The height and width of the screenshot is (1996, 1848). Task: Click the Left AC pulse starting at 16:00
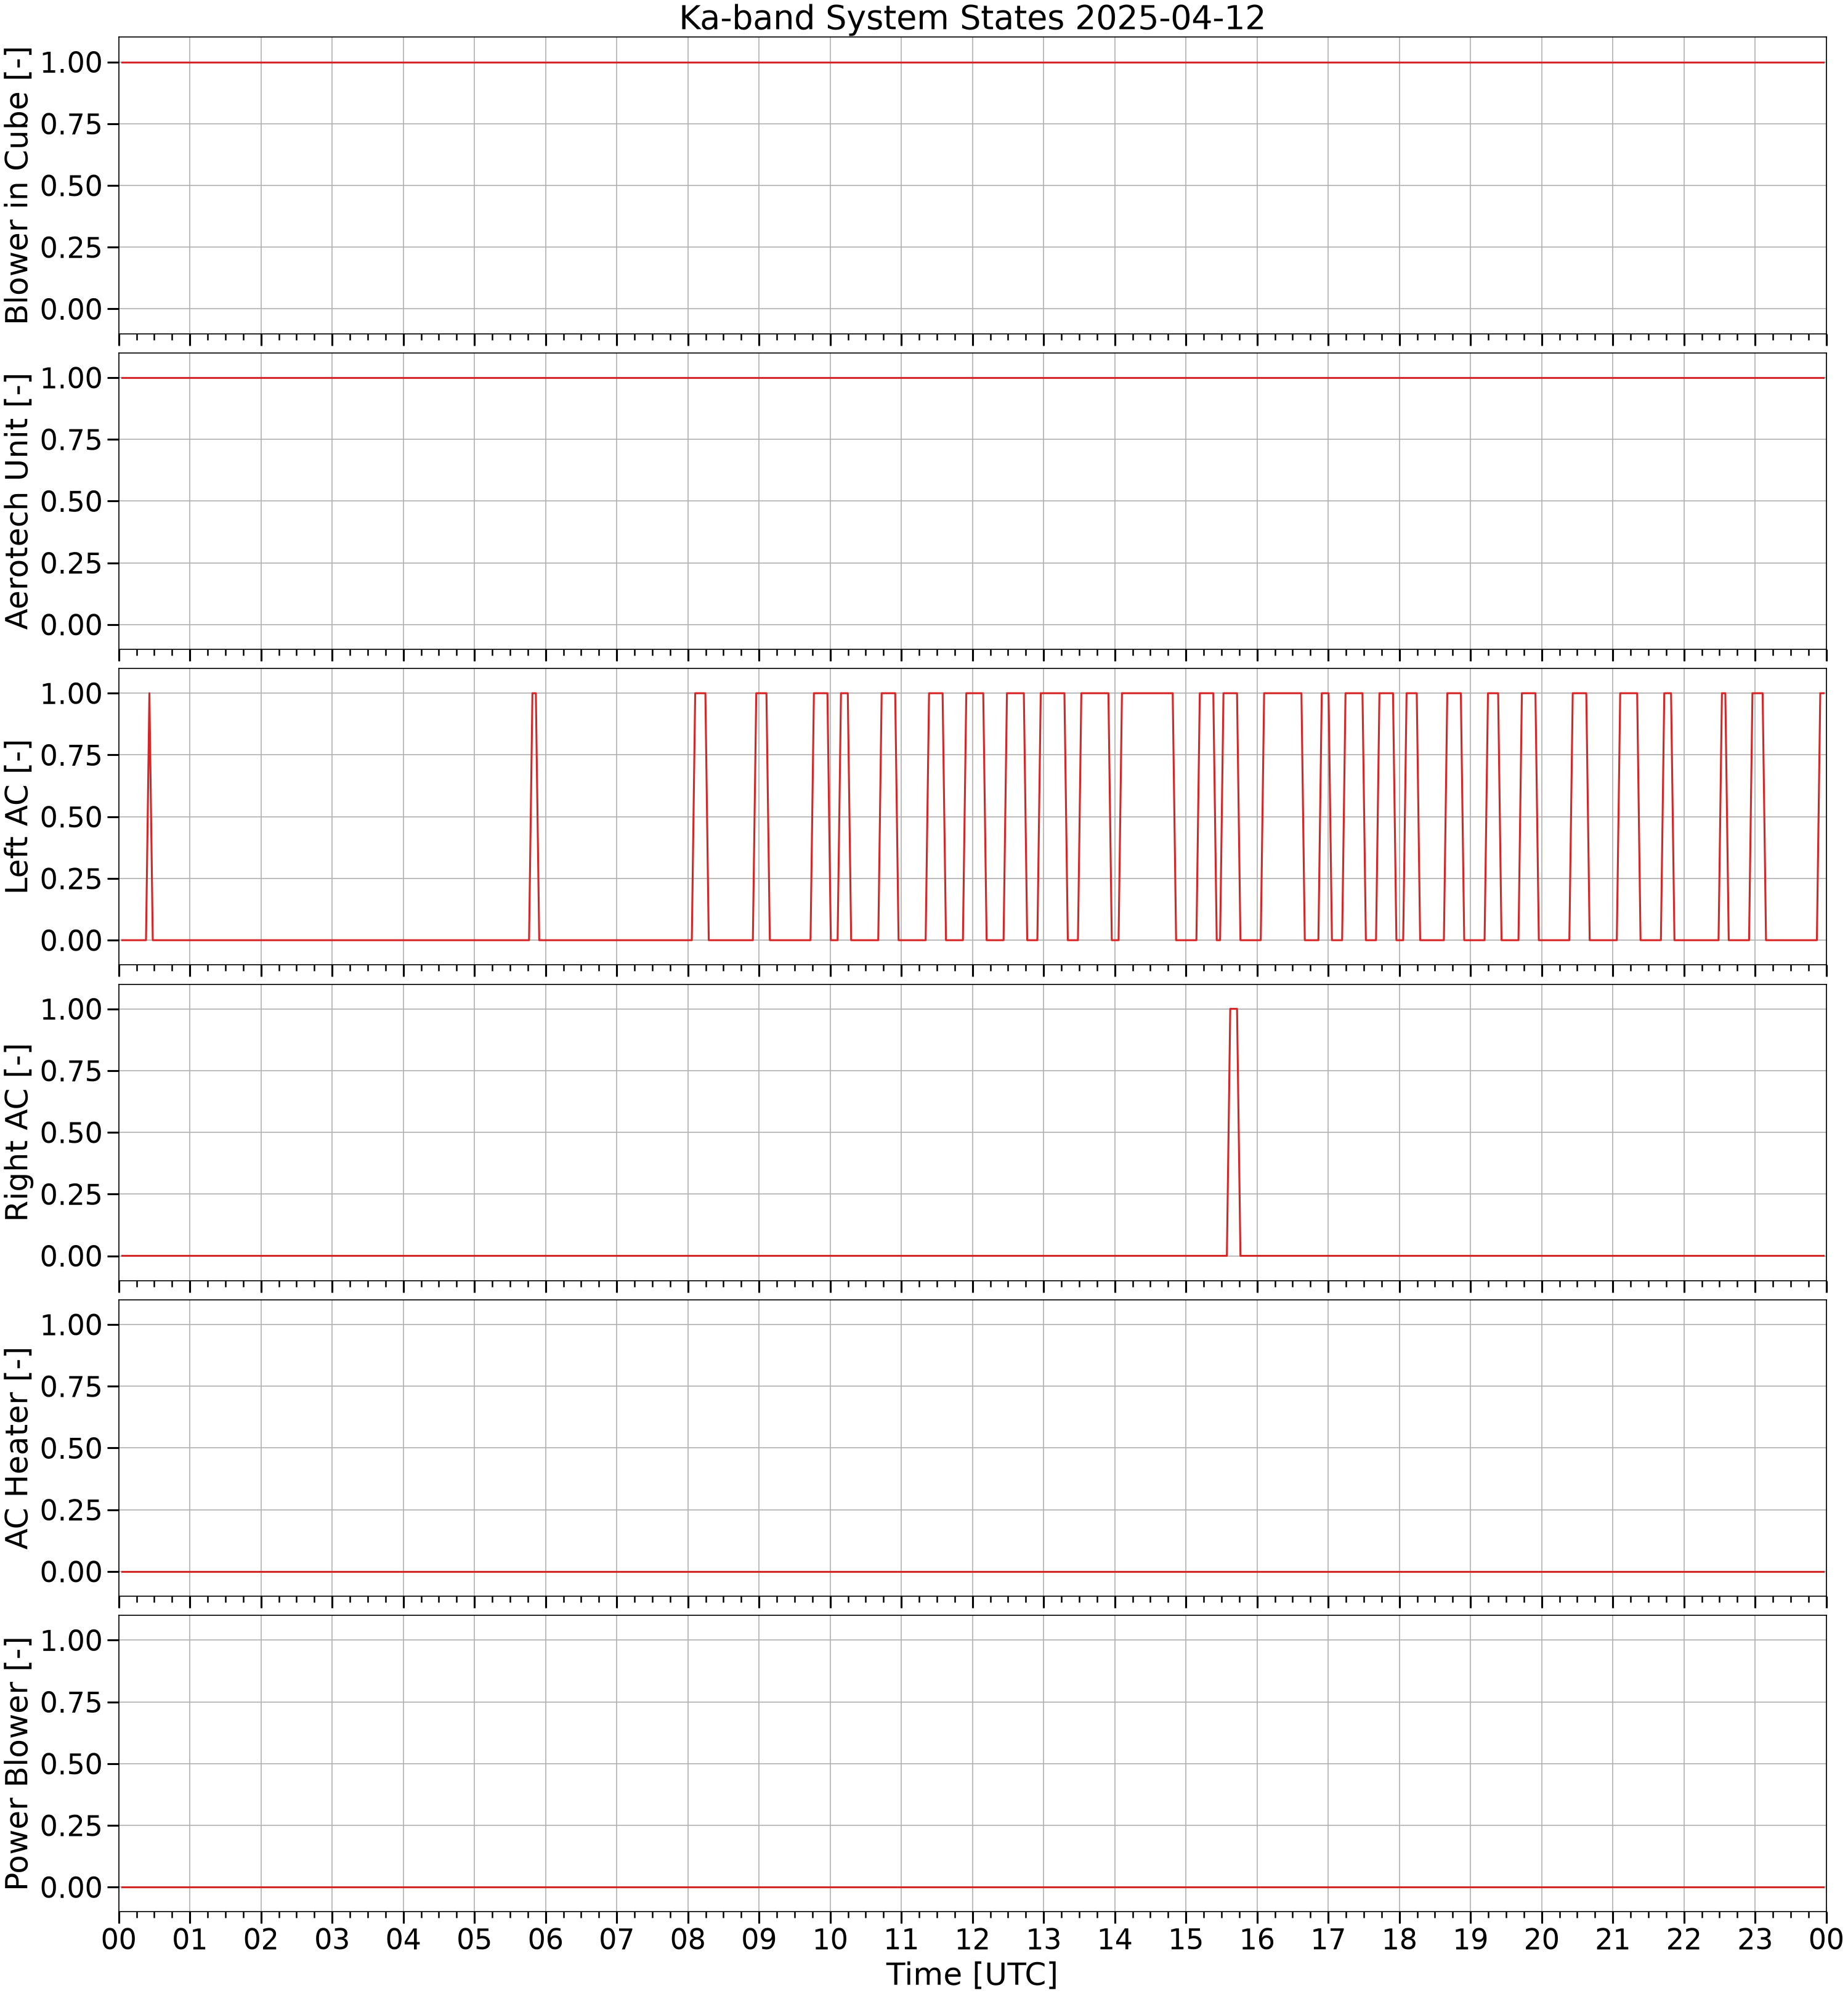click(x=1282, y=816)
